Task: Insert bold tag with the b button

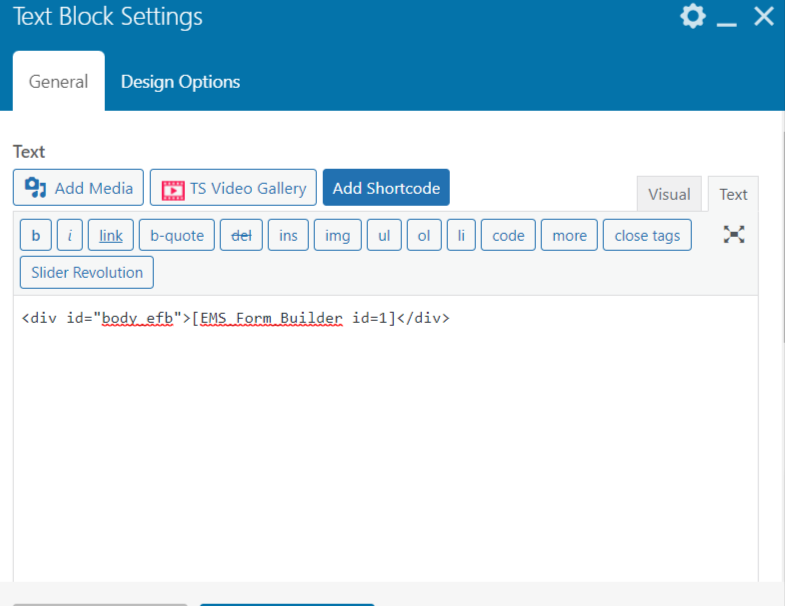Action: point(36,235)
